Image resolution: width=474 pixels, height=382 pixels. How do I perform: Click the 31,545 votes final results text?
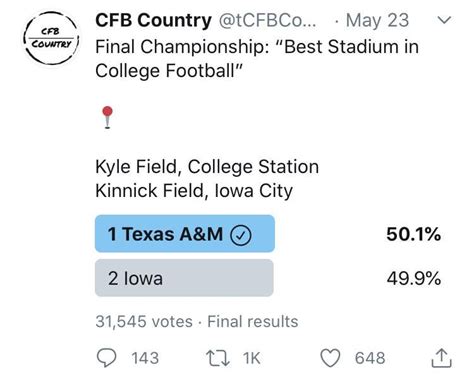click(197, 322)
